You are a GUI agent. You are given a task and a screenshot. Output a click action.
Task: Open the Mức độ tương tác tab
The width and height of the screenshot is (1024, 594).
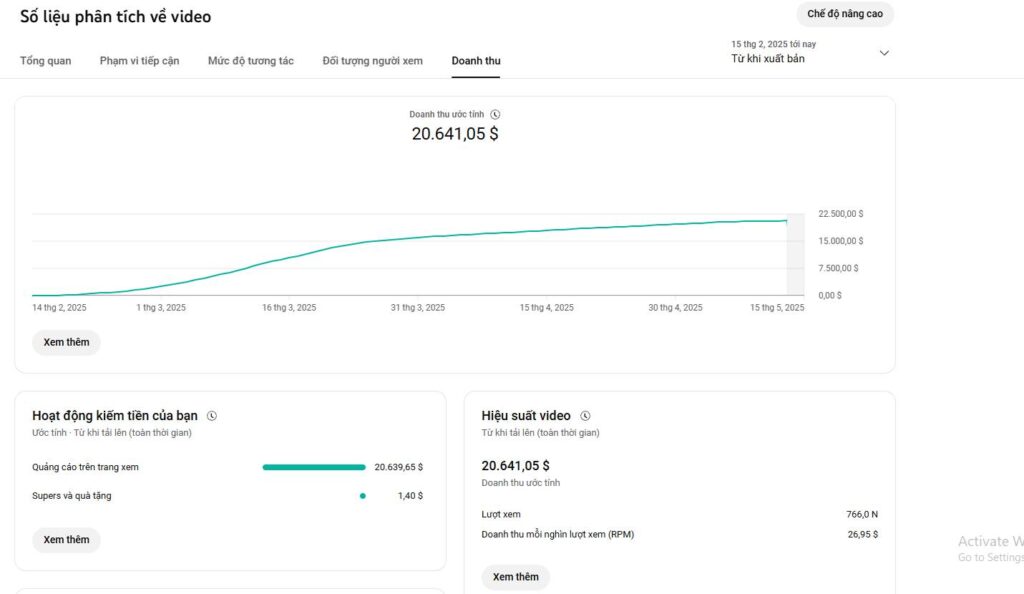(x=251, y=61)
